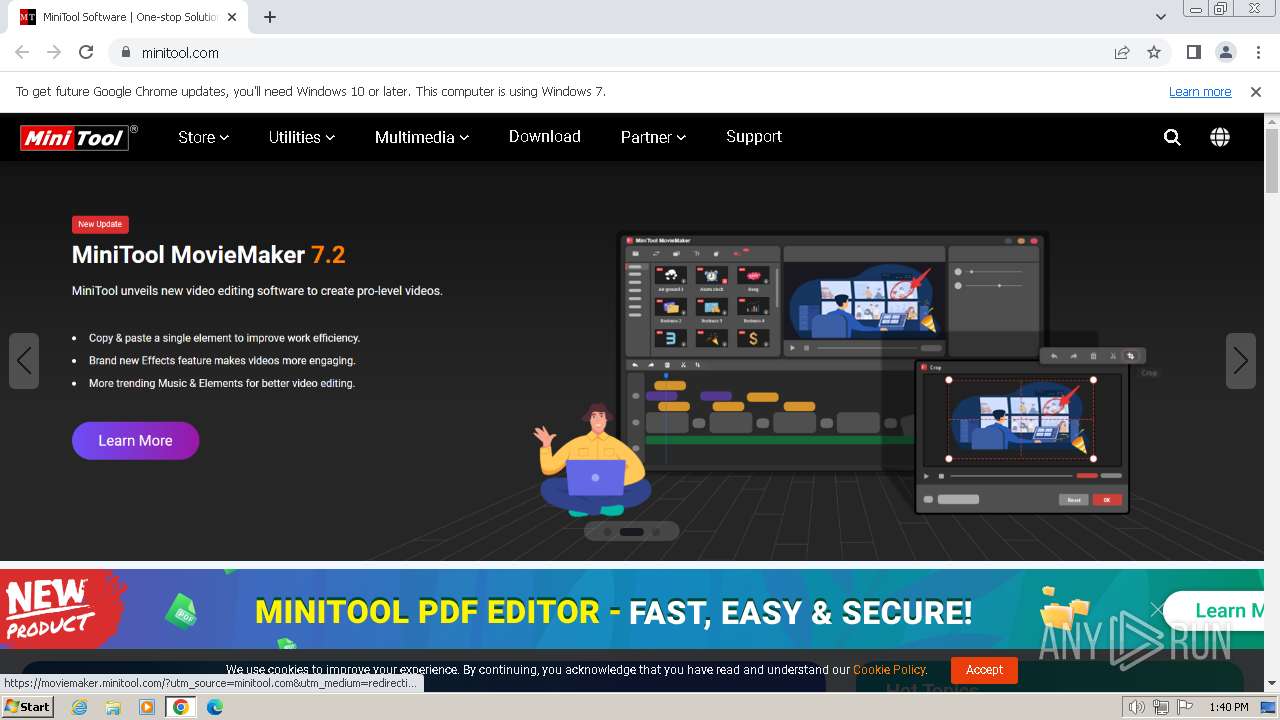
Task: View site information lock icon
Action: [126, 52]
